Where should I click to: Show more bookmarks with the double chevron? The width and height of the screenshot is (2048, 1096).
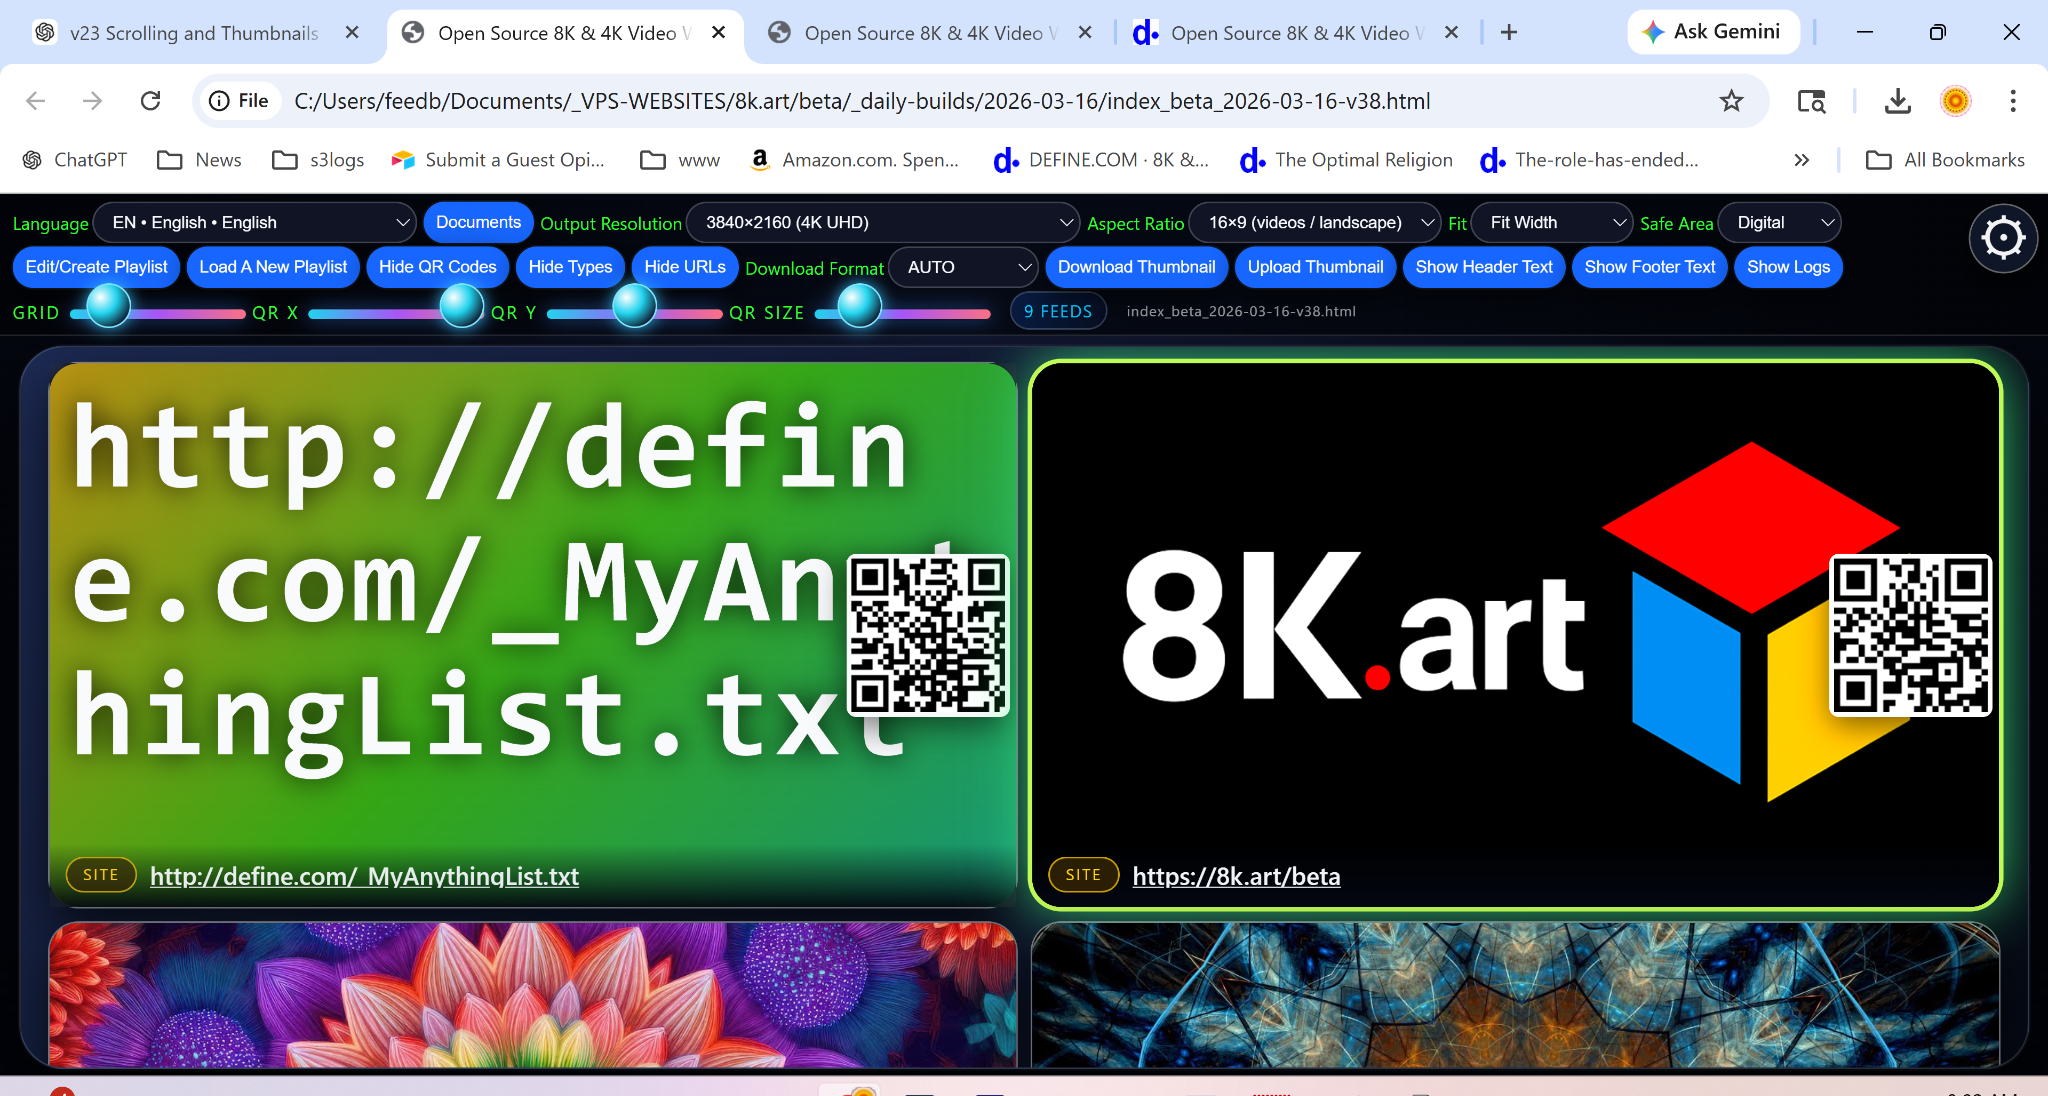1801,160
